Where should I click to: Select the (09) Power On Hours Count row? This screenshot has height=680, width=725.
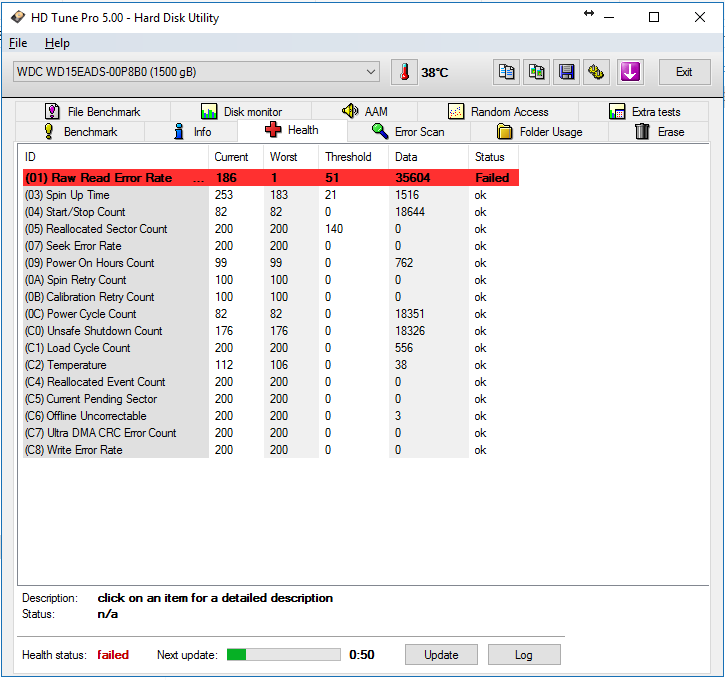pyautogui.click(x=271, y=263)
